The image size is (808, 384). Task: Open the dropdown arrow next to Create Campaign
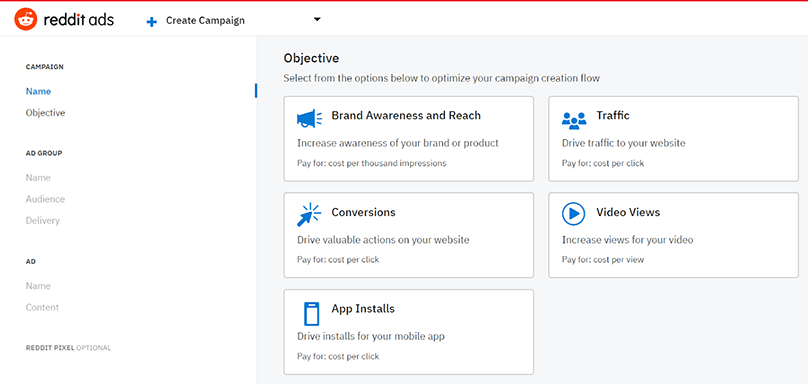pyautogui.click(x=317, y=20)
